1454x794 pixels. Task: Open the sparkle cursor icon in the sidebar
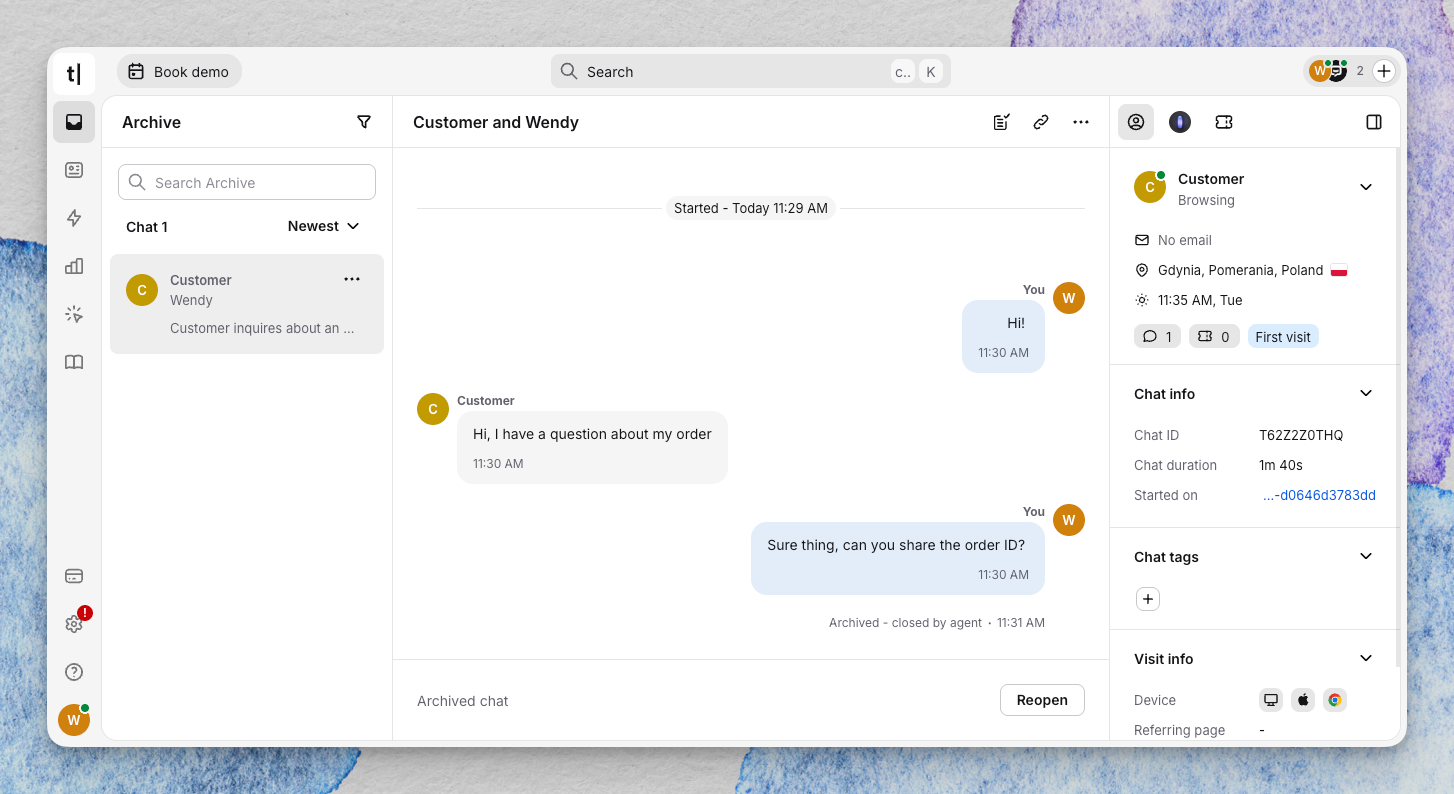click(74, 314)
